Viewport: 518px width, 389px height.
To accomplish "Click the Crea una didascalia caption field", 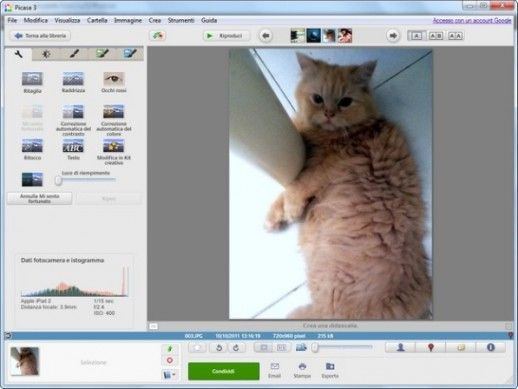I will click(330, 326).
